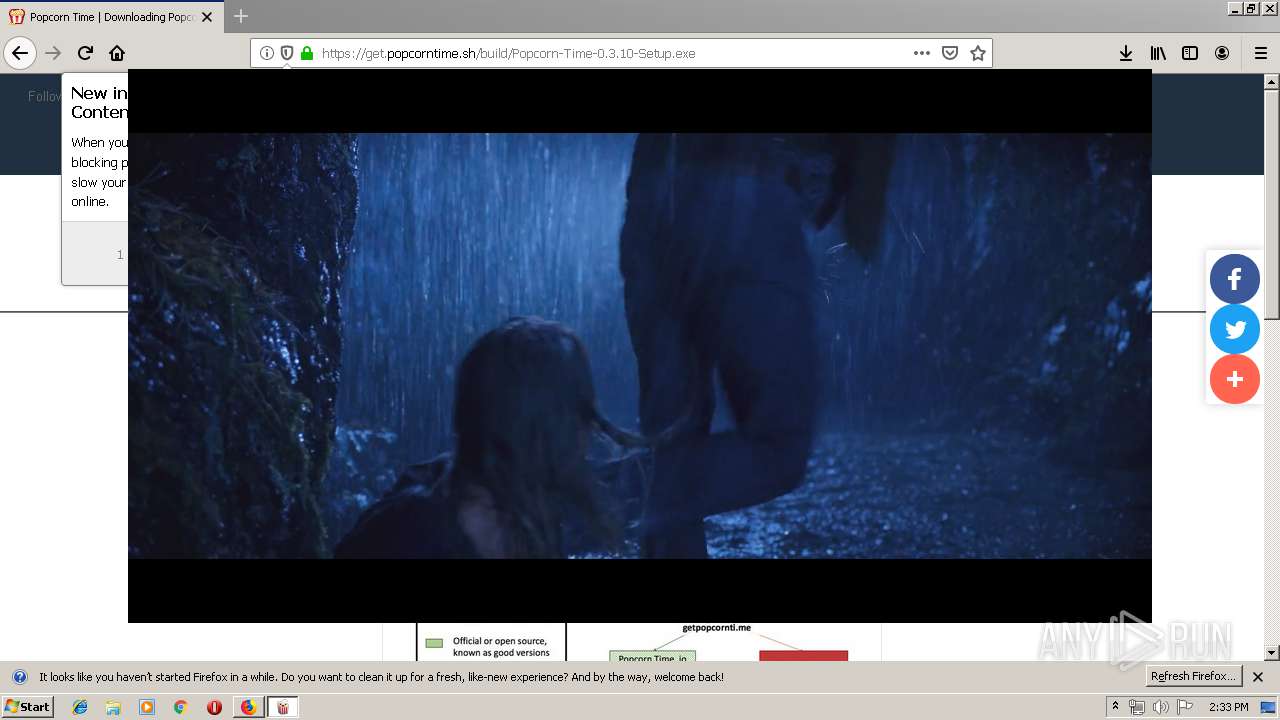The width and height of the screenshot is (1280, 720).
Task: Click the Popcorn Time.io diagram box
Action: [x=652, y=657]
